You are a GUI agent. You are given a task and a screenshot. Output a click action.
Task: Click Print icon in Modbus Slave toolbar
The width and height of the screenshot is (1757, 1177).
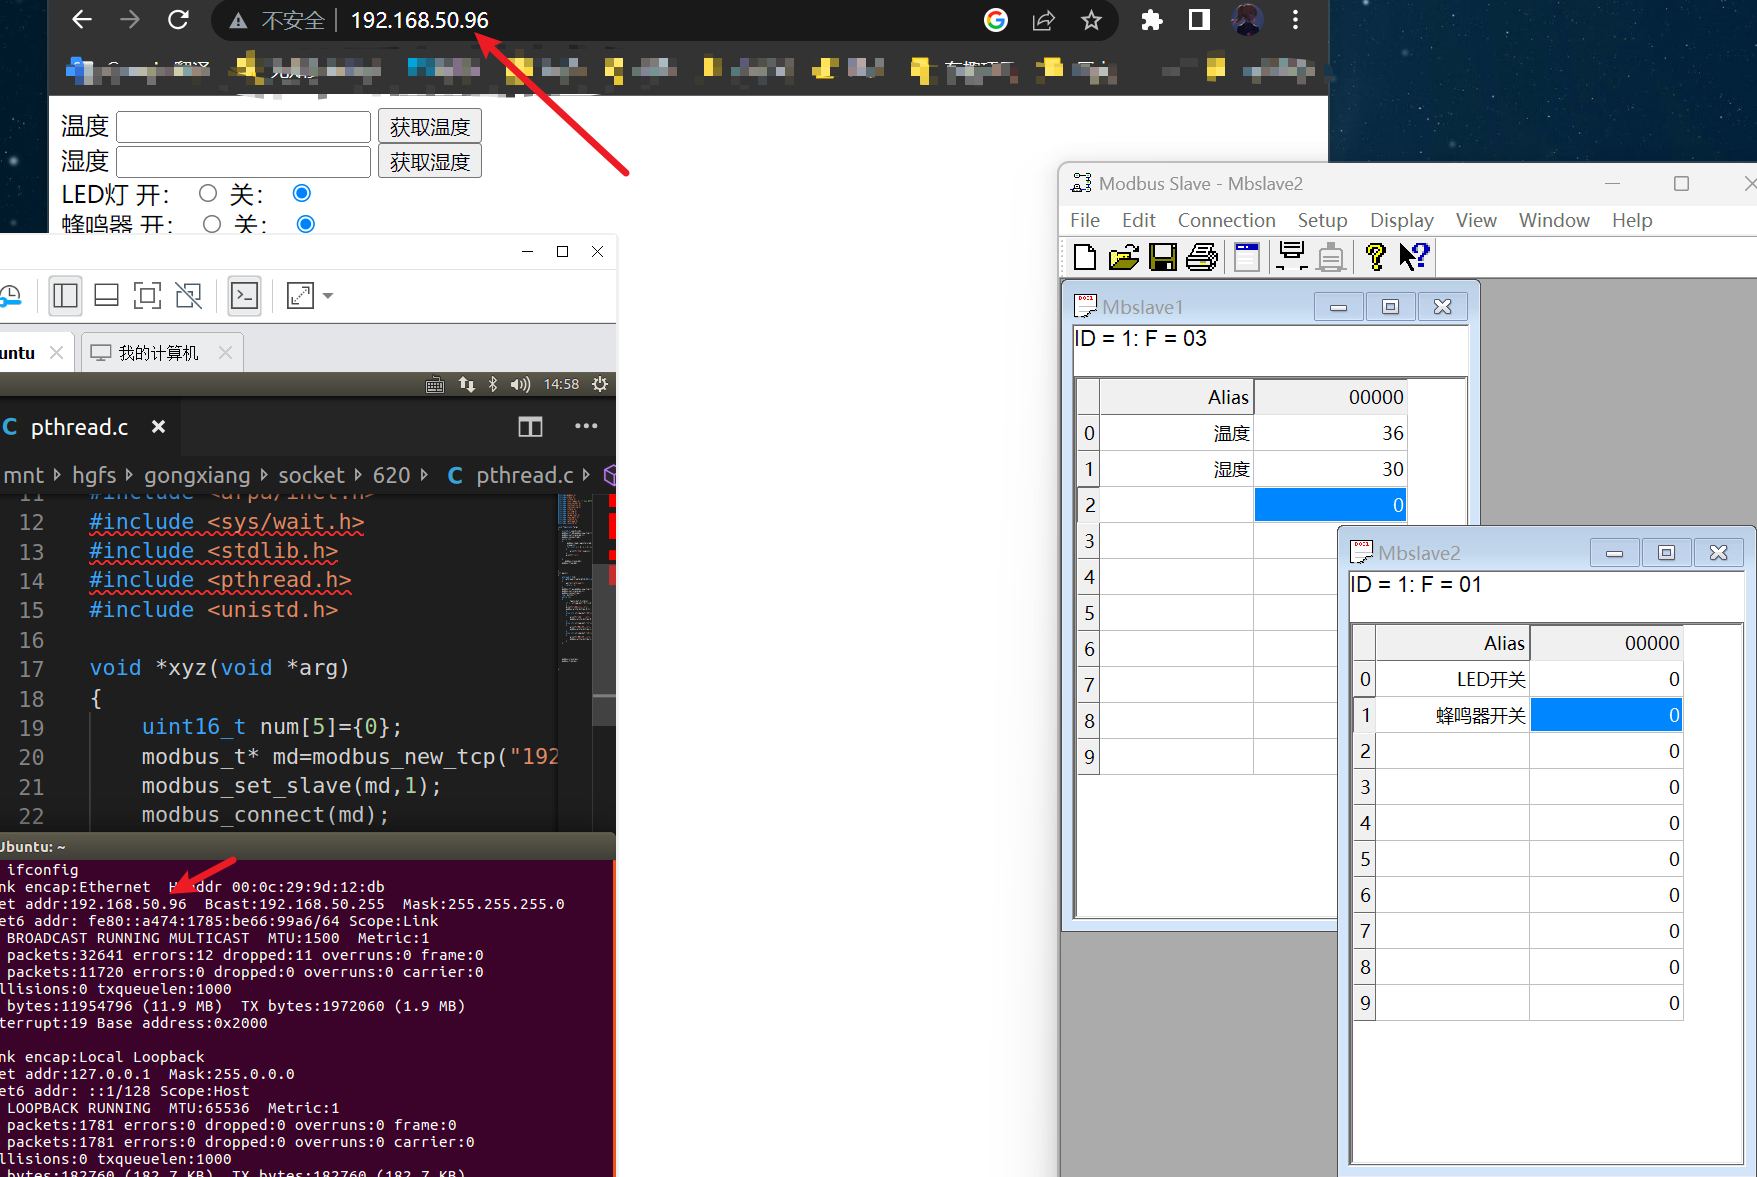[1202, 257]
